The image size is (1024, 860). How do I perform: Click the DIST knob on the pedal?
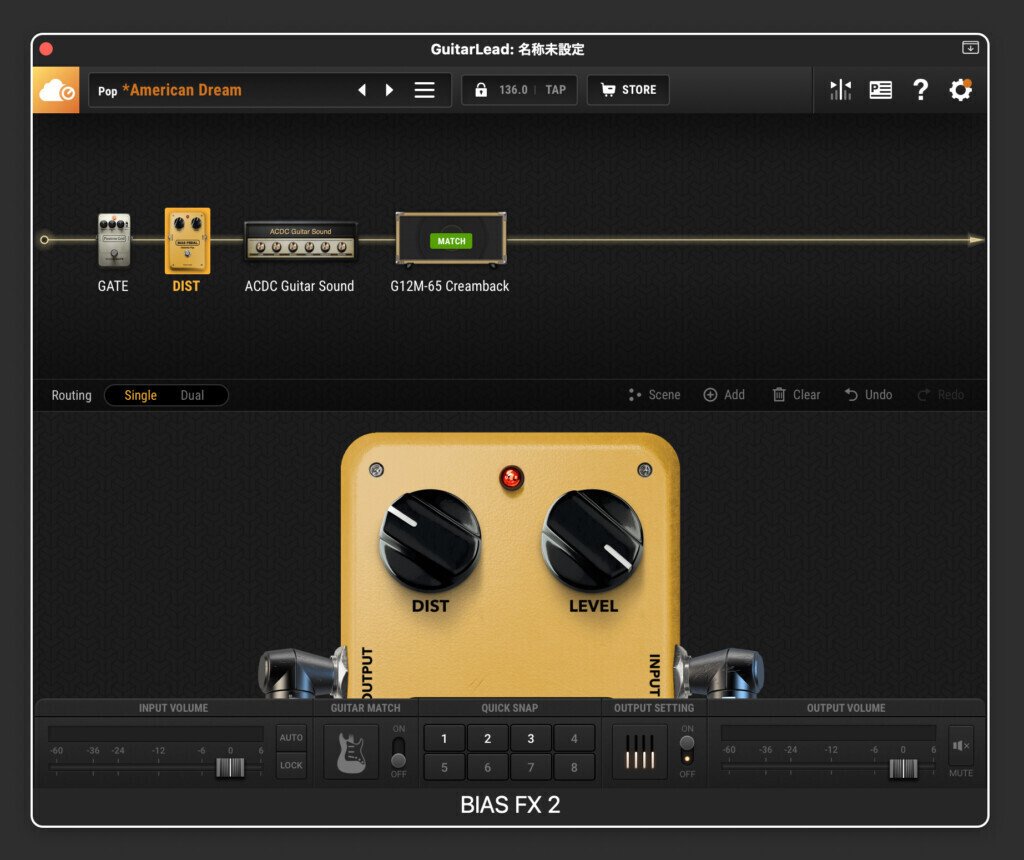point(430,541)
